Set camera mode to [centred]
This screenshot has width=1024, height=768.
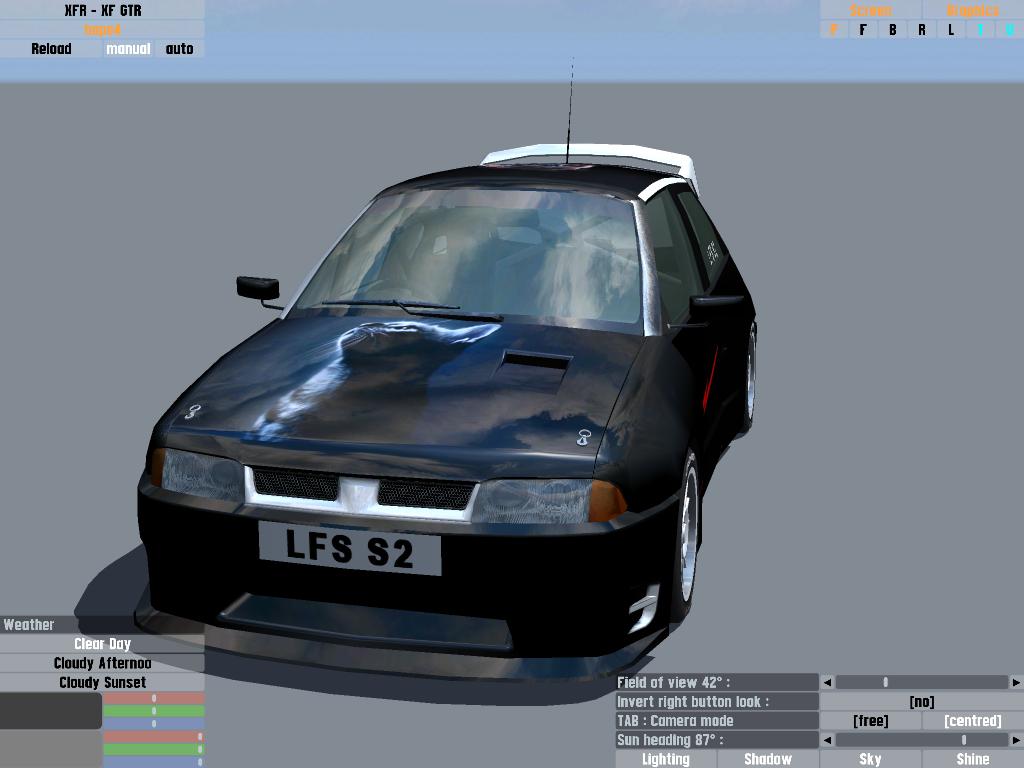972,721
